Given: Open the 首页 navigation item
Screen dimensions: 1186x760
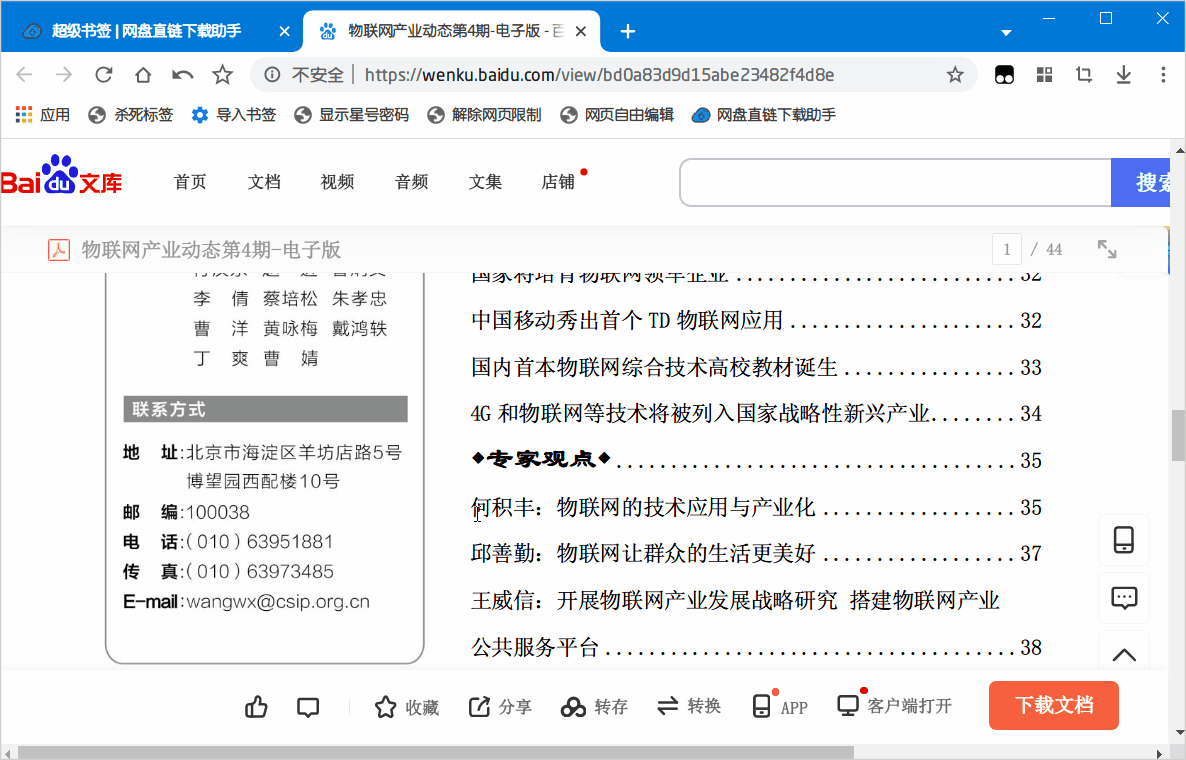Looking at the screenshot, I should [x=190, y=181].
